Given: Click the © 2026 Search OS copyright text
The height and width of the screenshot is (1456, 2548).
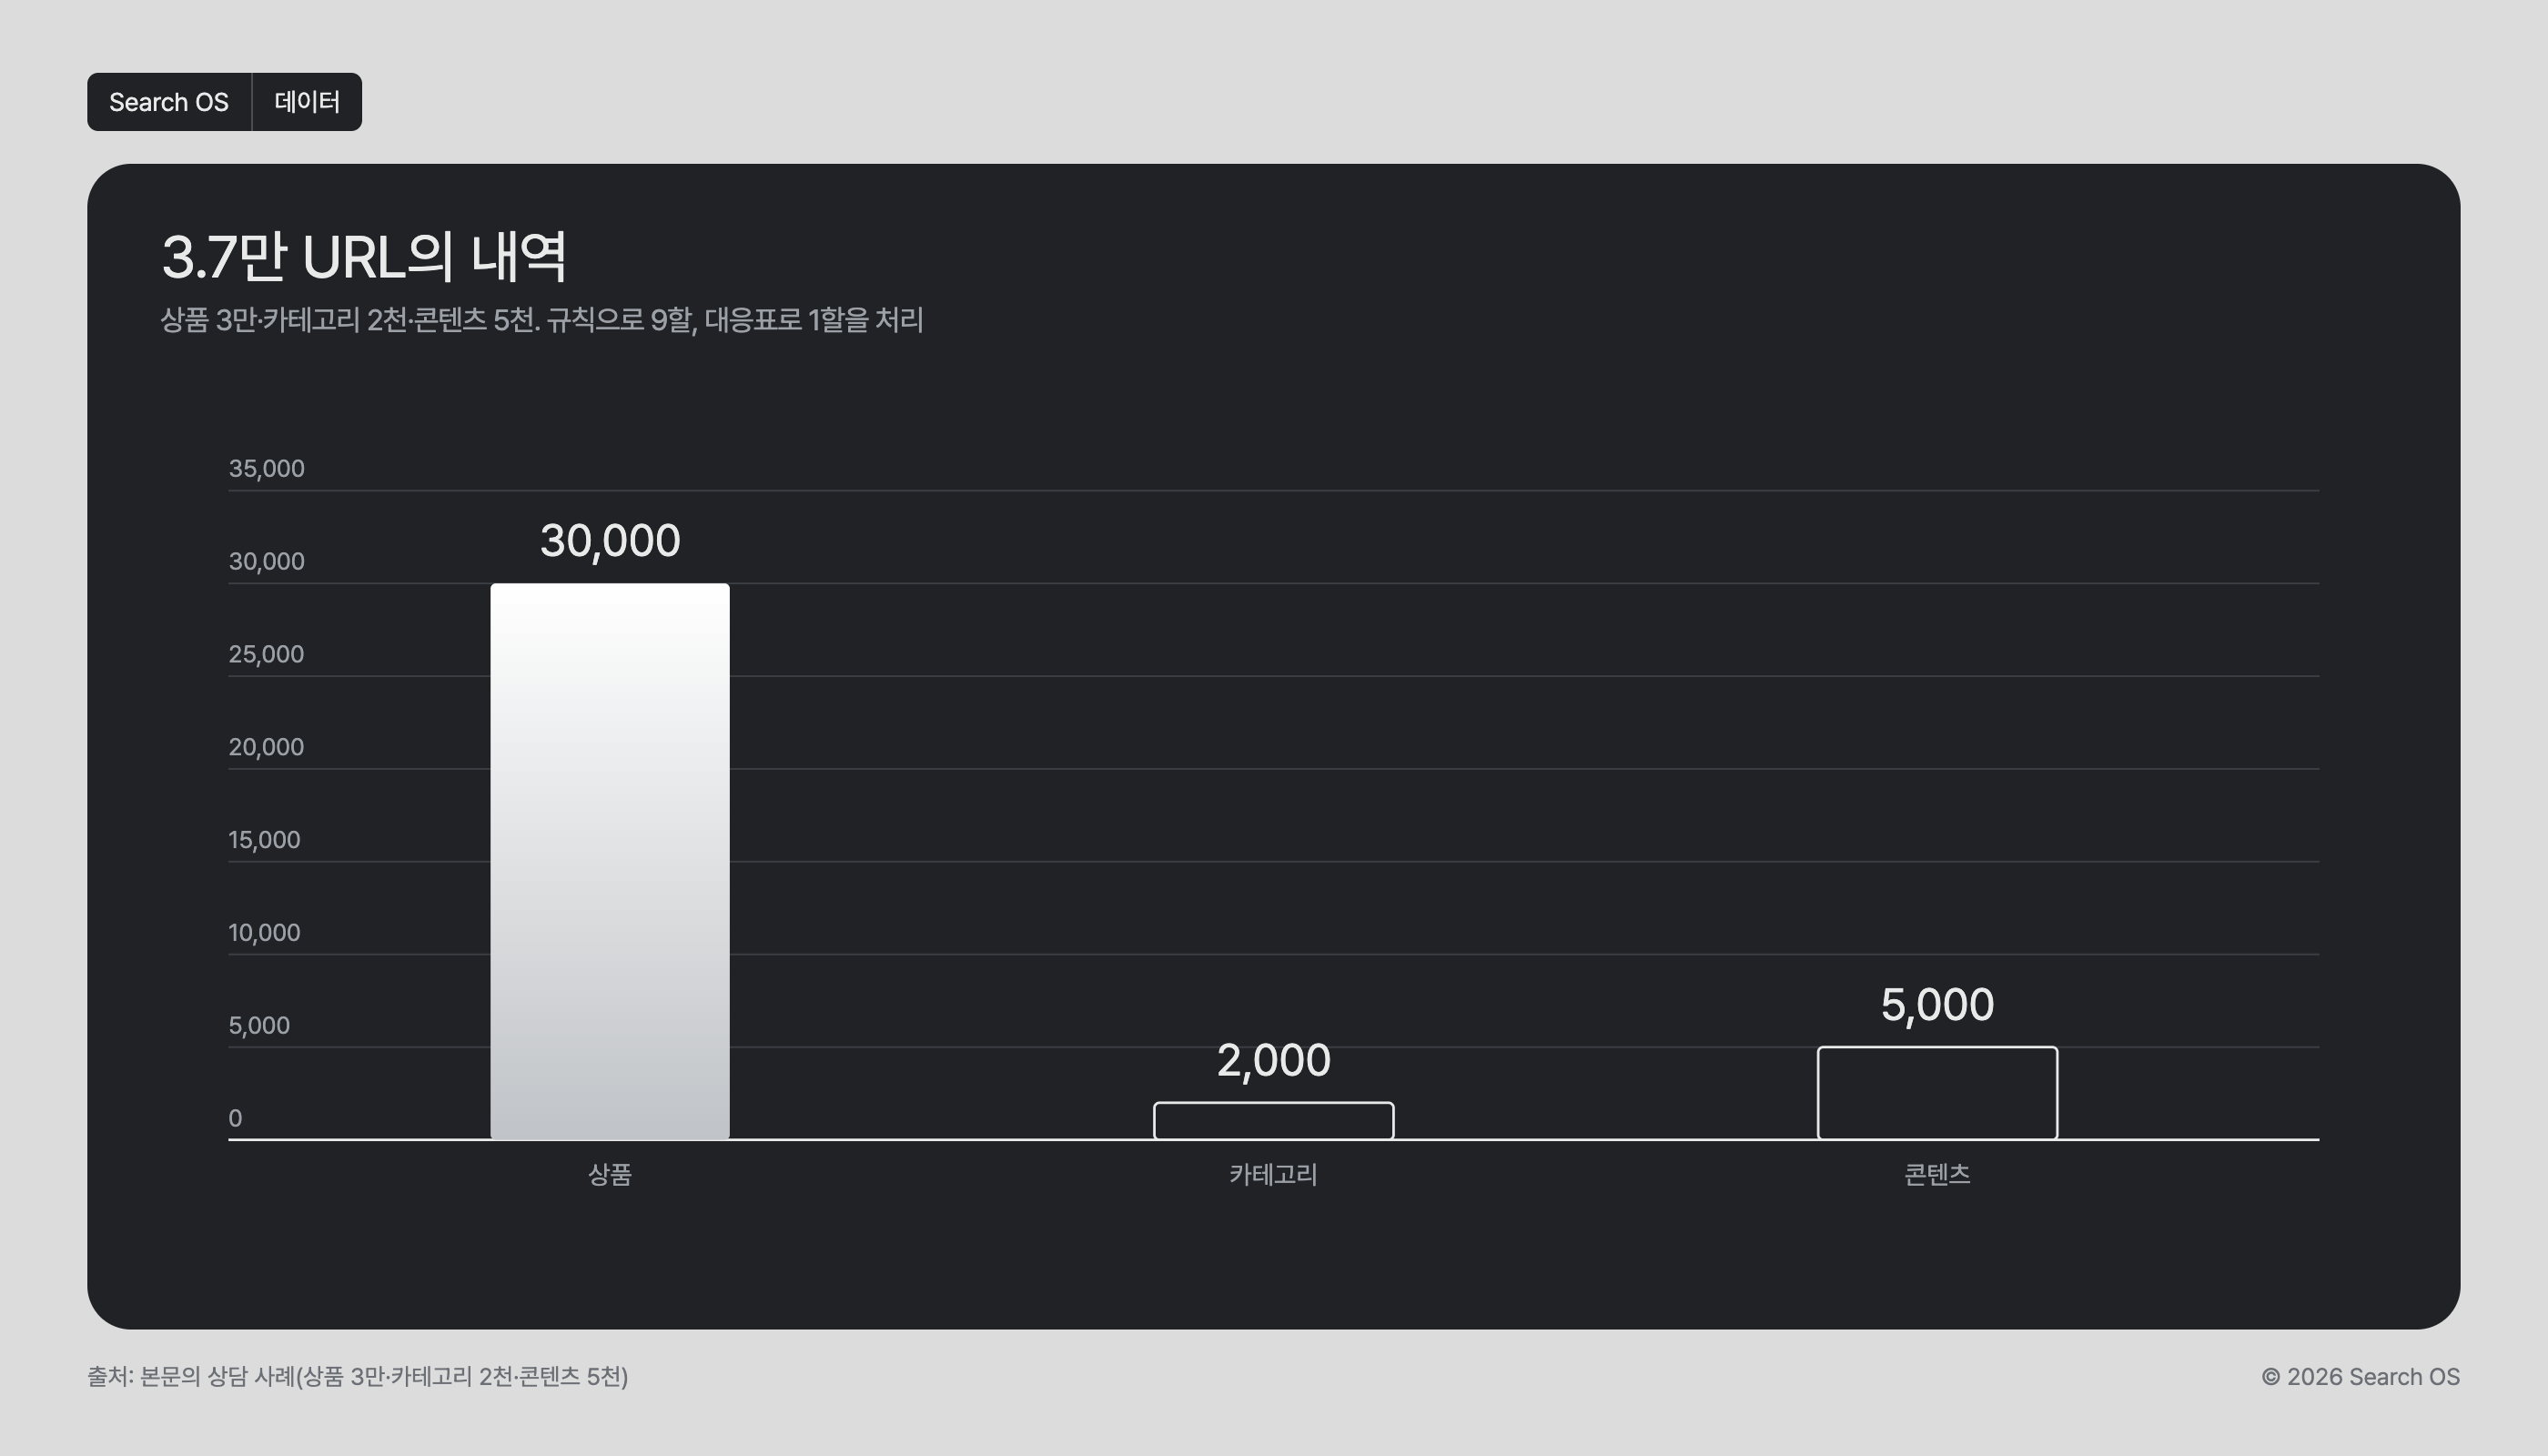Looking at the screenshot, I should pyautogui.click(x=2360, y=1377).
